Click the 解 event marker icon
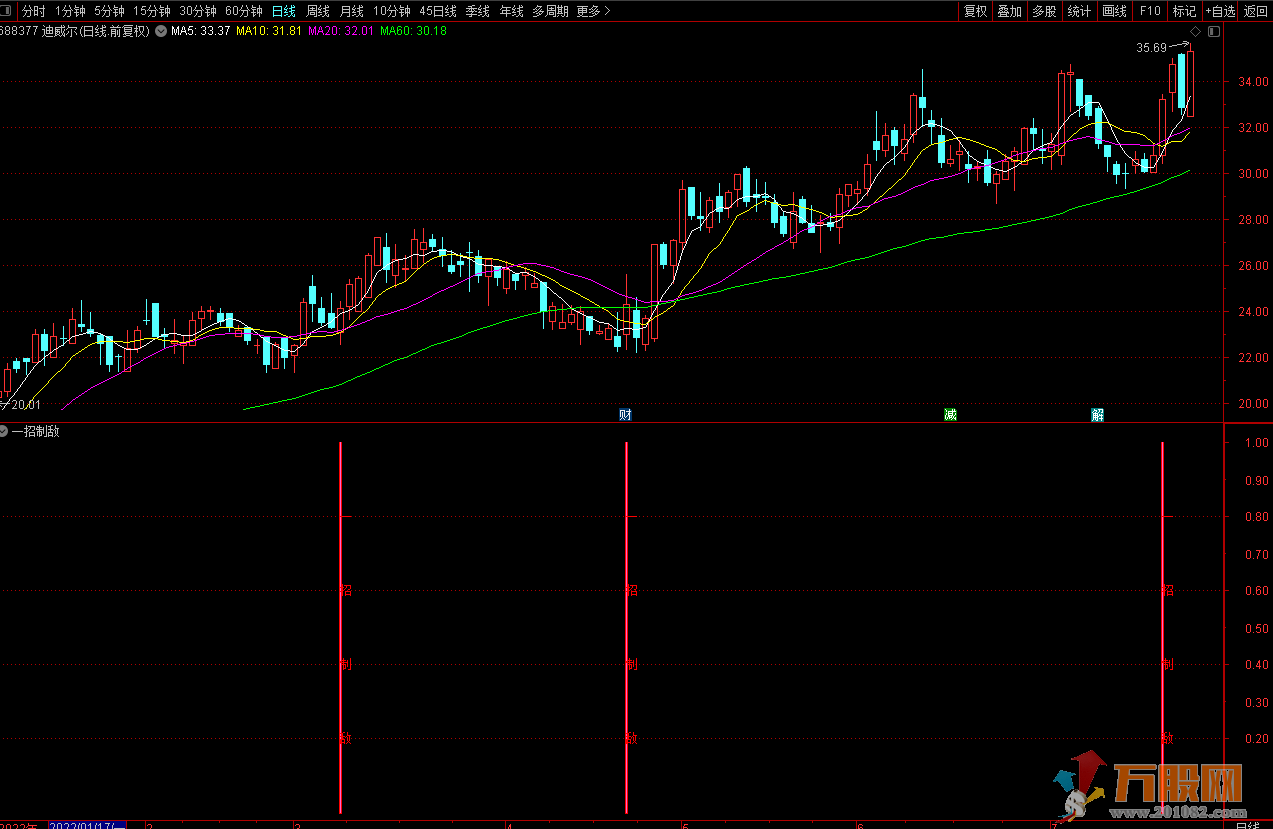Viewport: 1273px width, 829px height. tap(1097, 414)
